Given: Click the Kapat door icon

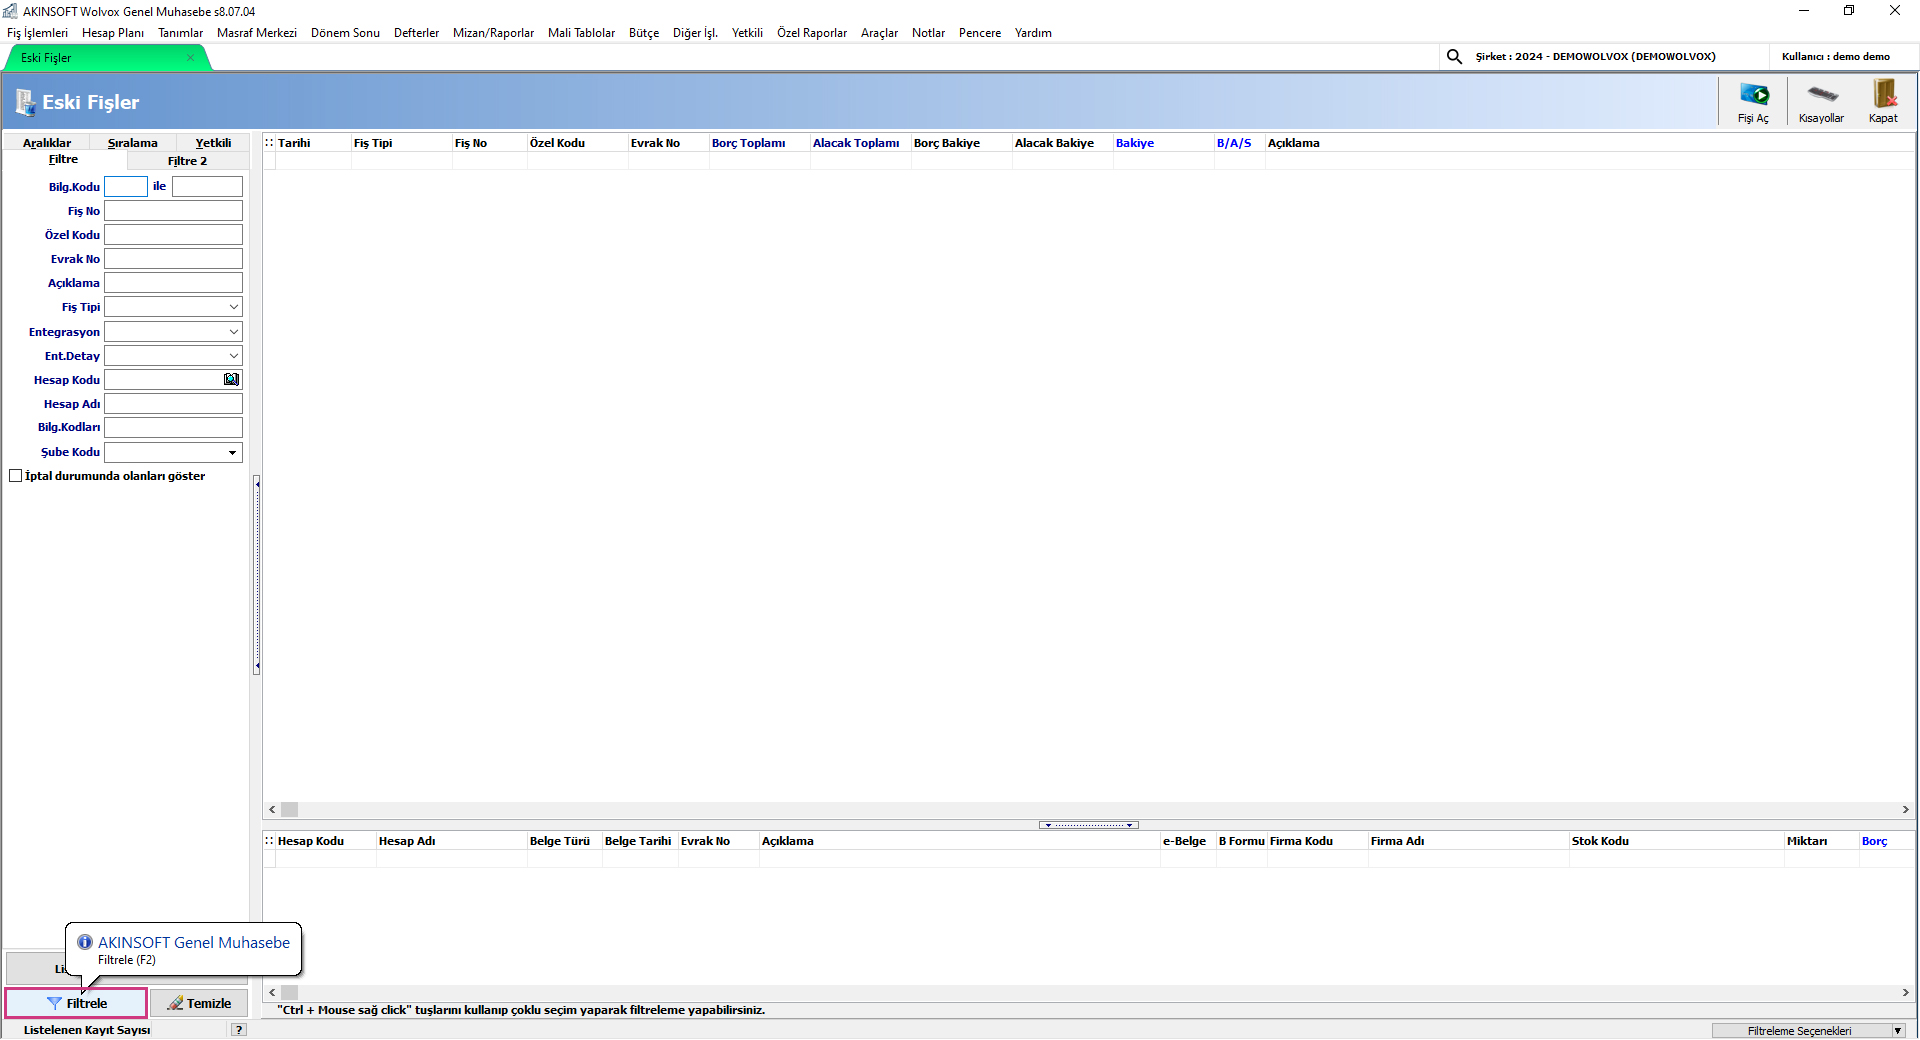Looking at the screenshot, I should 1883,101.
